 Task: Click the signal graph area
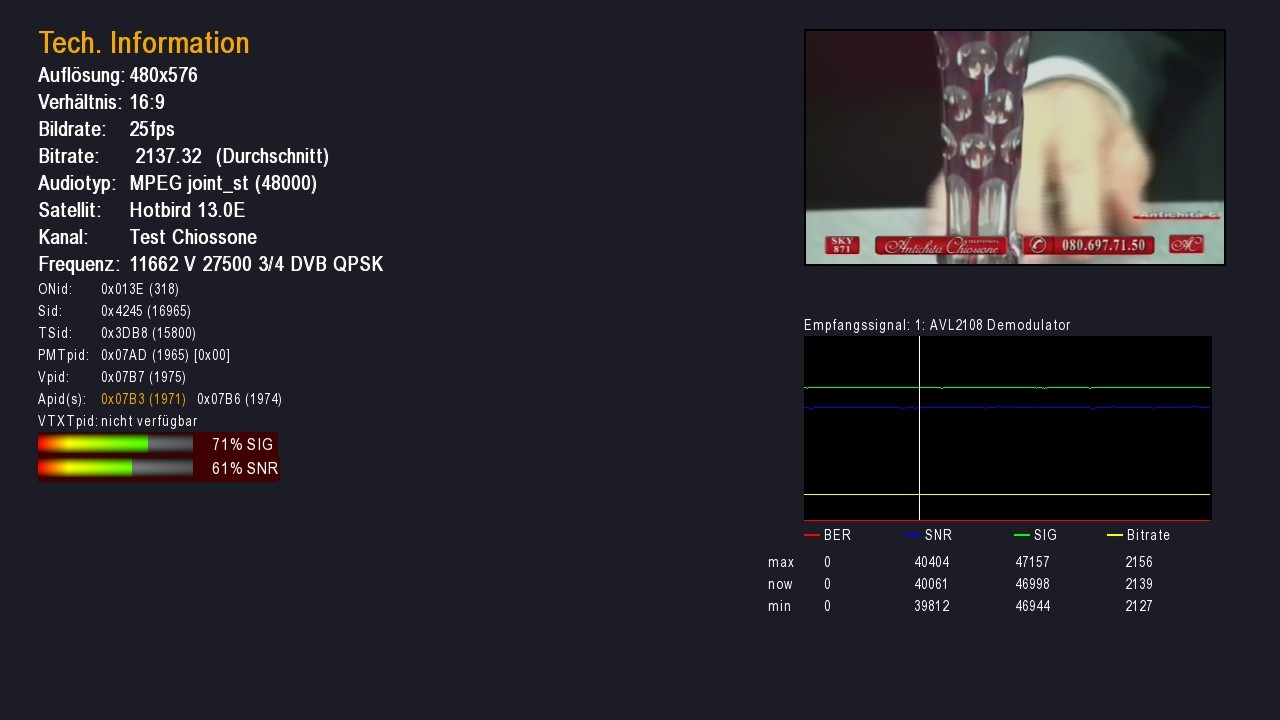point(1008,428)
